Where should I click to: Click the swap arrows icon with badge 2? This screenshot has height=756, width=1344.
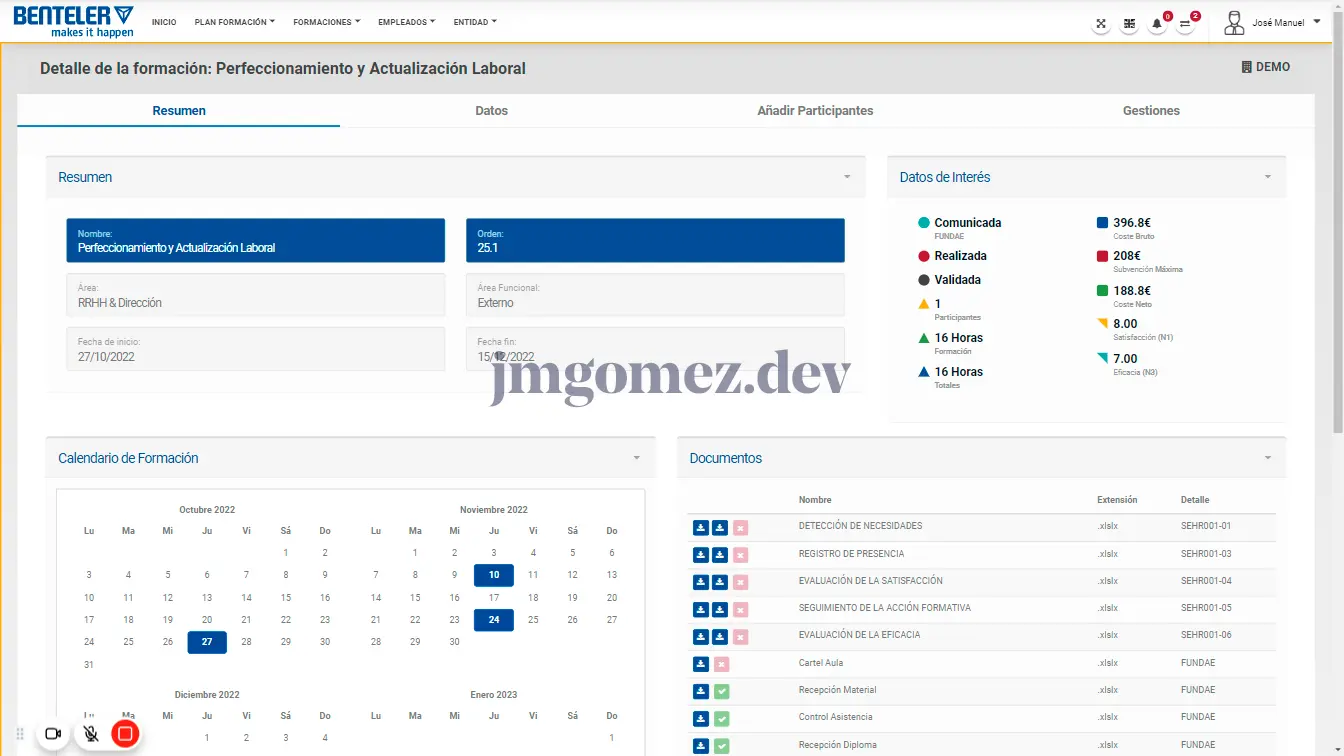pos(1185,24)
